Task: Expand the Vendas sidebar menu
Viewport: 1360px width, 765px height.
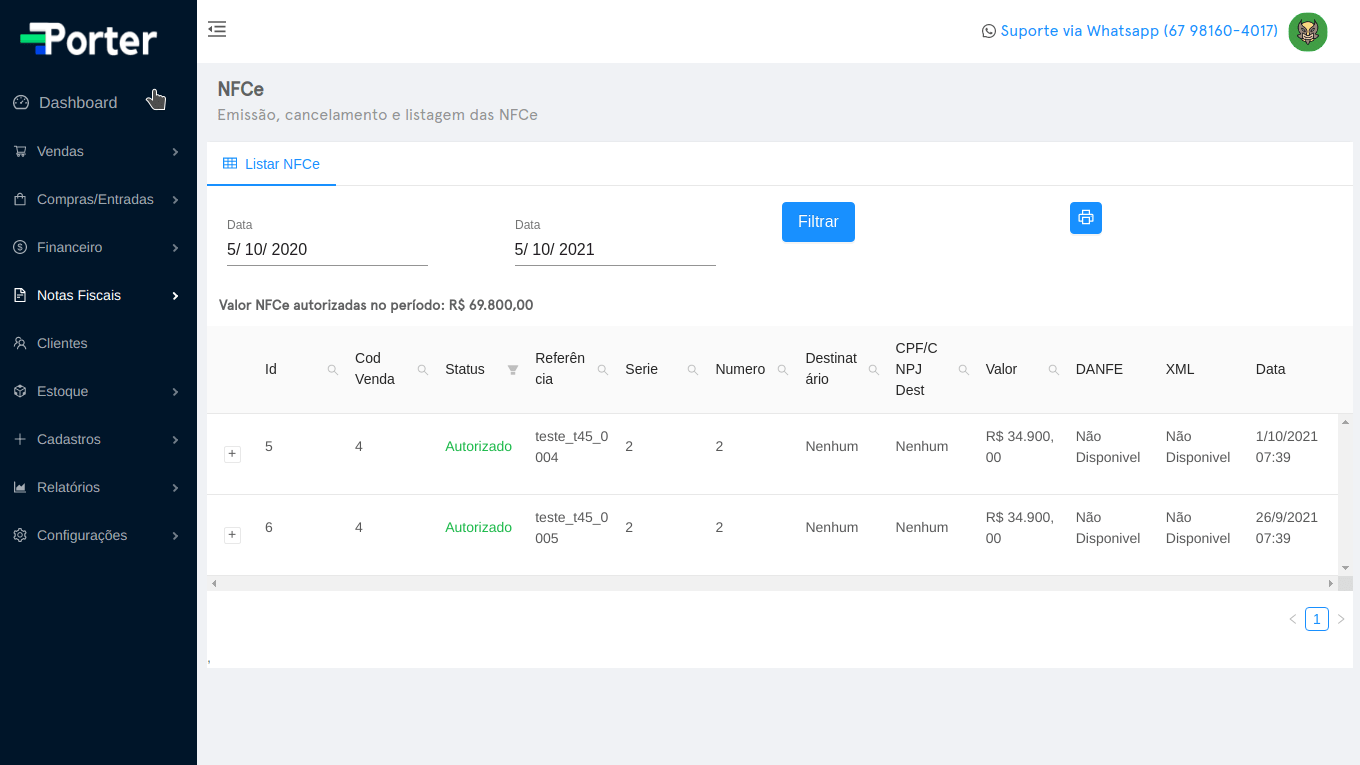Action: (98, 152)
